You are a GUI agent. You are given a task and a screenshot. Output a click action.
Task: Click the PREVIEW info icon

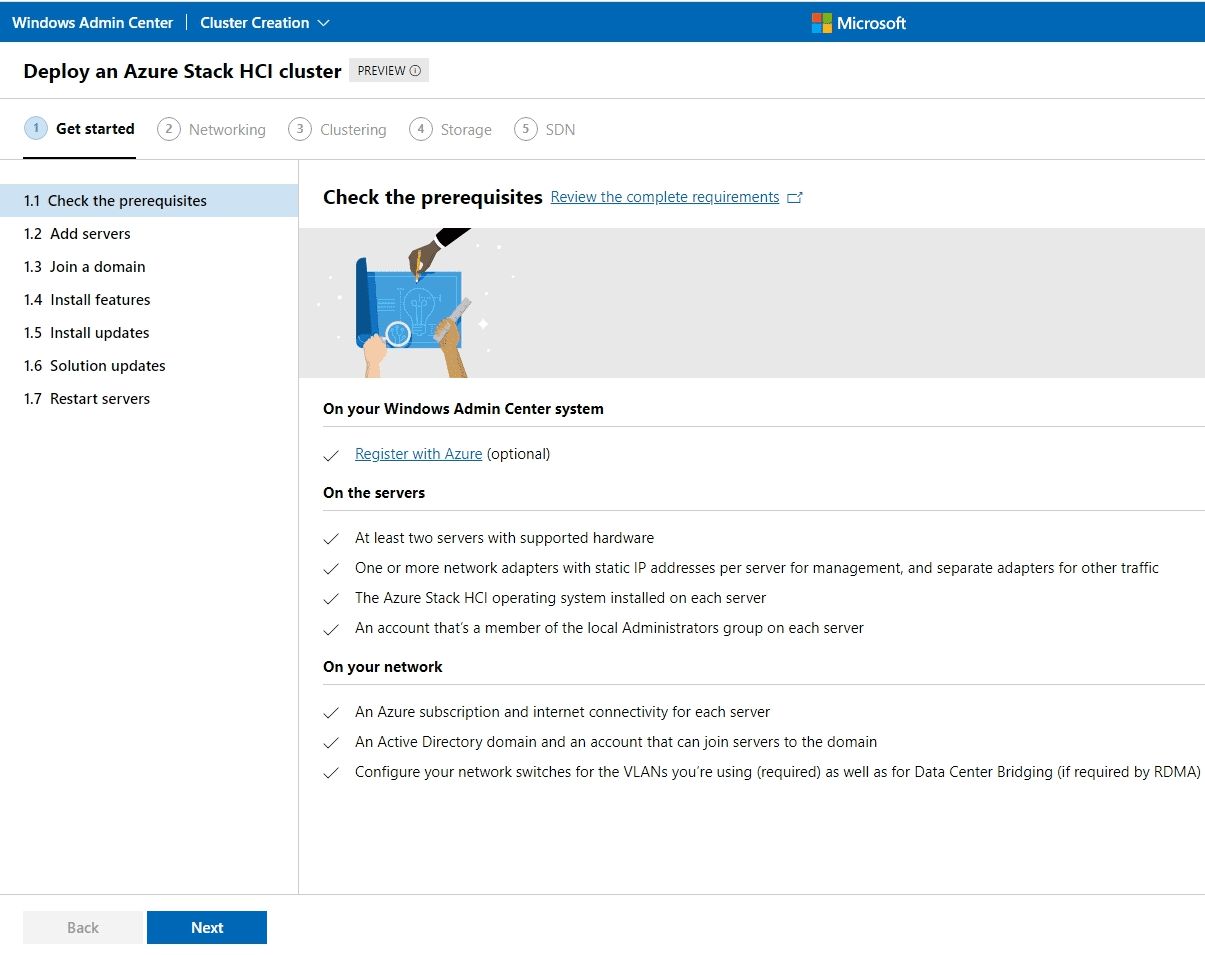pos(415,71)
